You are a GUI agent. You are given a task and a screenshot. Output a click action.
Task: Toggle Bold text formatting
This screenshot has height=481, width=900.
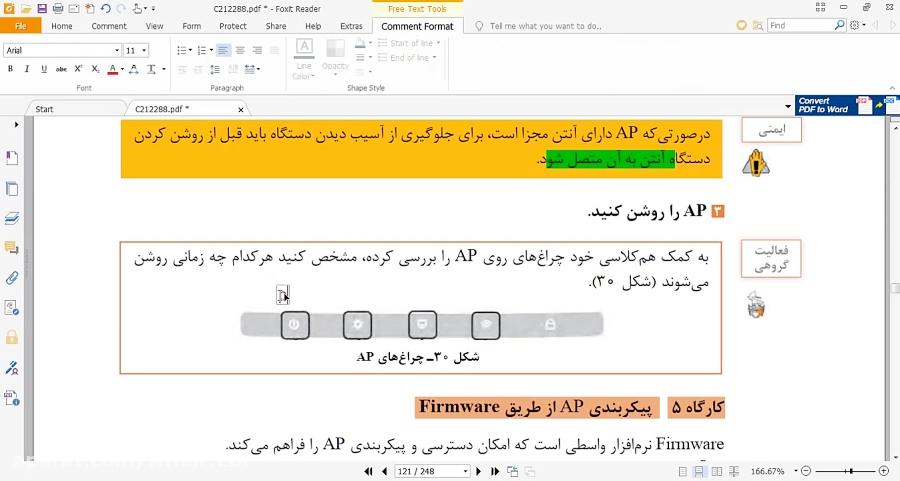[x=10, y=69]
